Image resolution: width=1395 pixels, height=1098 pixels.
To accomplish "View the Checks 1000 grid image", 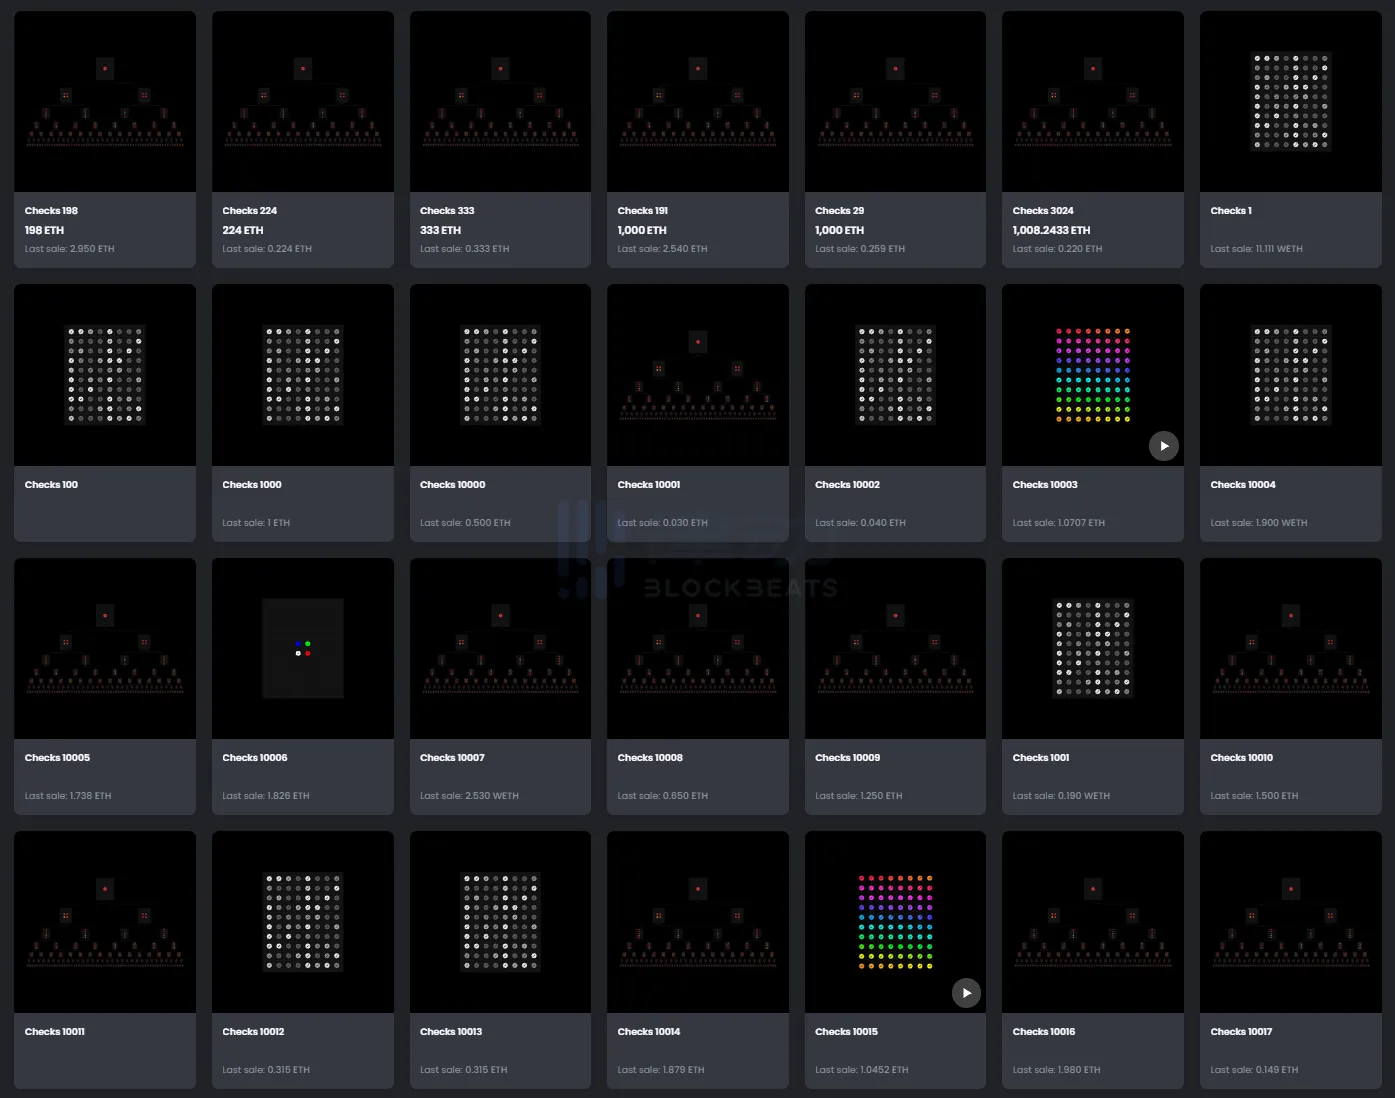I will tap(303, 375).
